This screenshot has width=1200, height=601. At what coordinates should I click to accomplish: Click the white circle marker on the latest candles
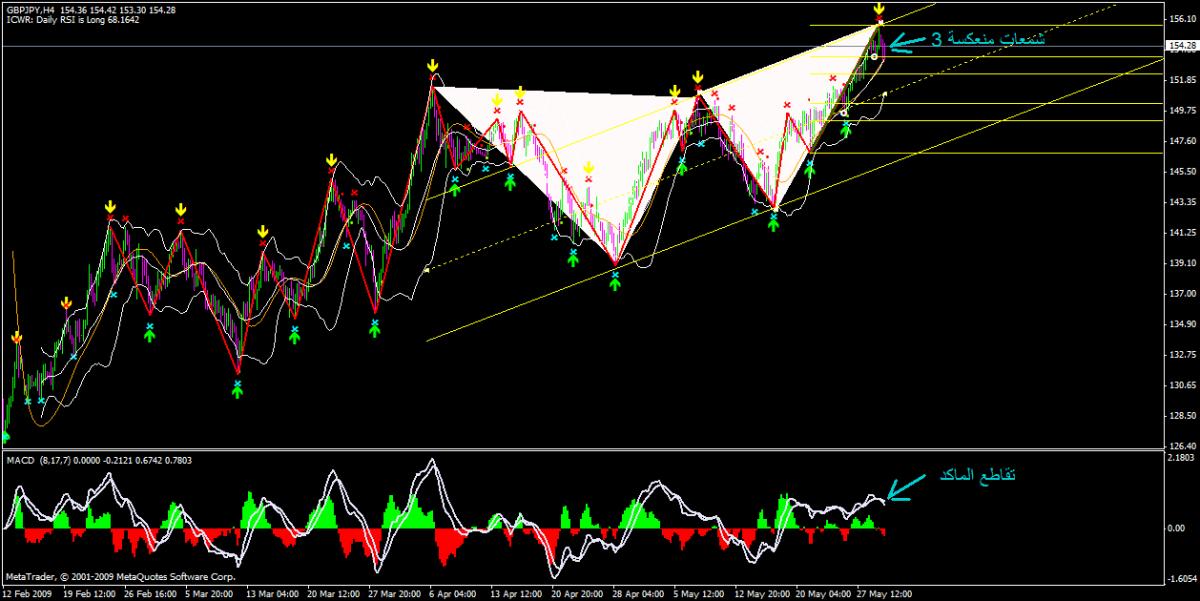(874, 57)
